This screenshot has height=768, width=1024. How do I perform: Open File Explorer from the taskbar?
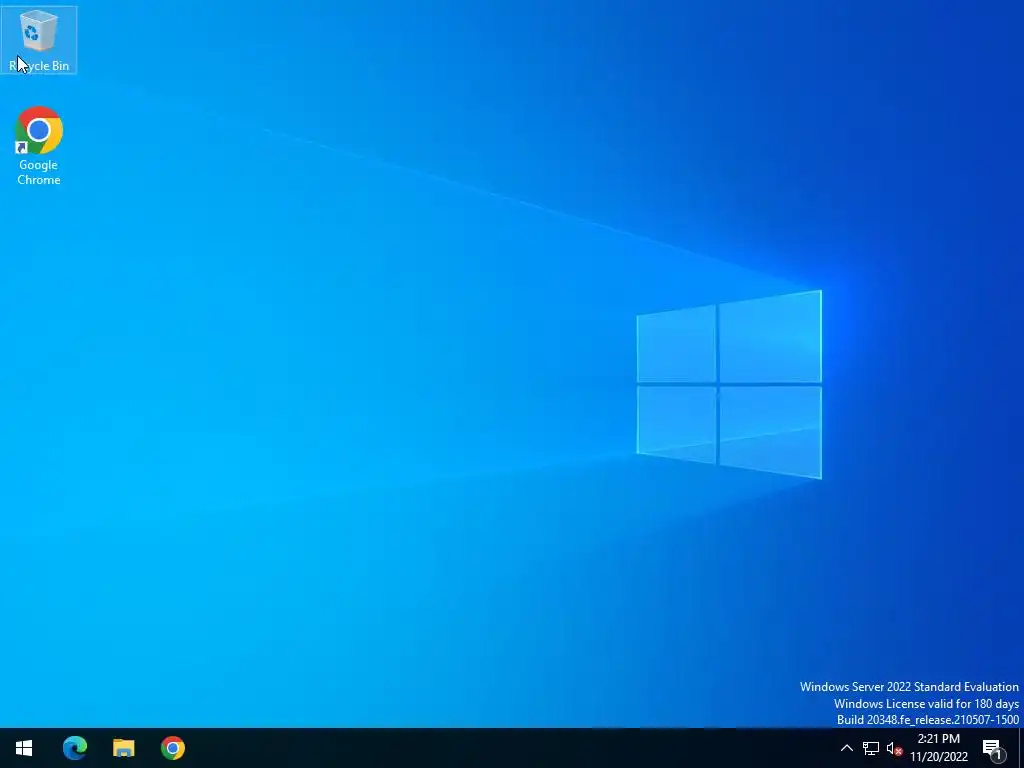pos(123,748)
